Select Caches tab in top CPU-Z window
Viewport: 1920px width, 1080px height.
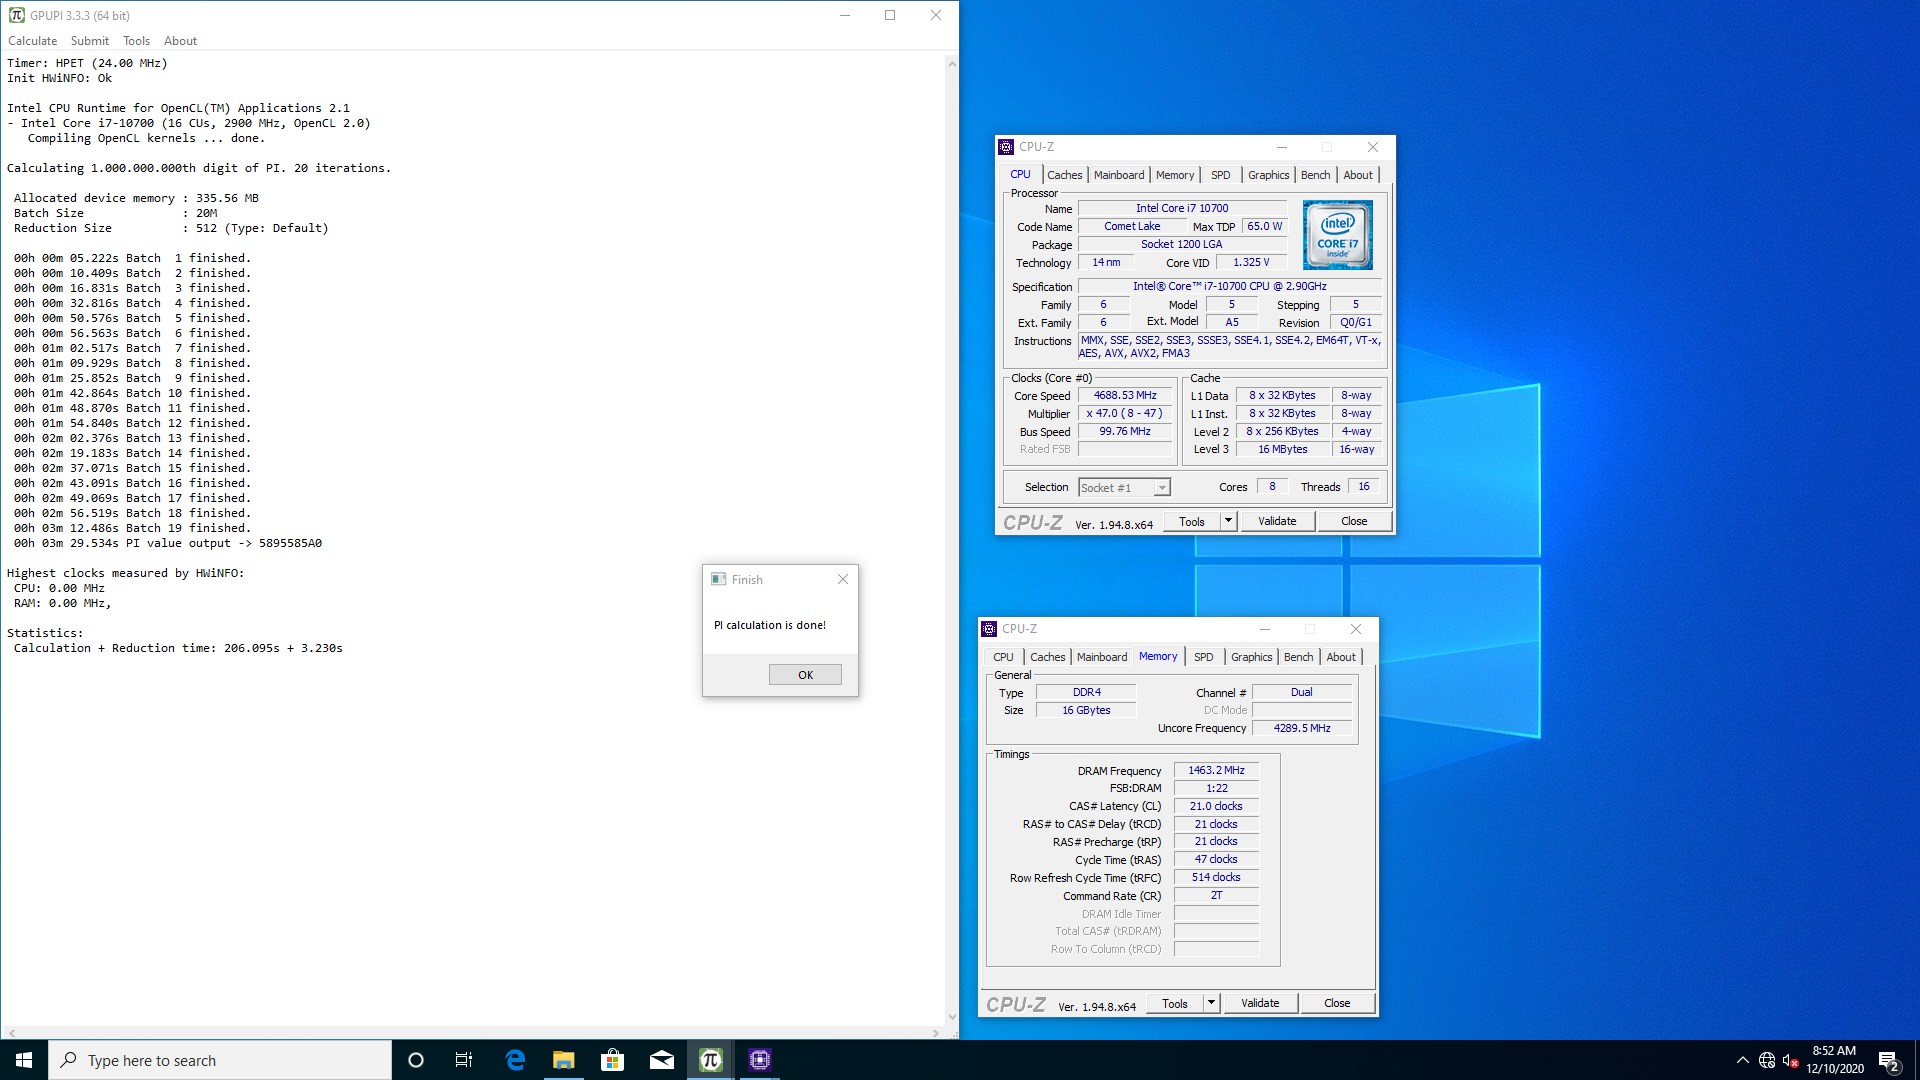pos(1064,175)
